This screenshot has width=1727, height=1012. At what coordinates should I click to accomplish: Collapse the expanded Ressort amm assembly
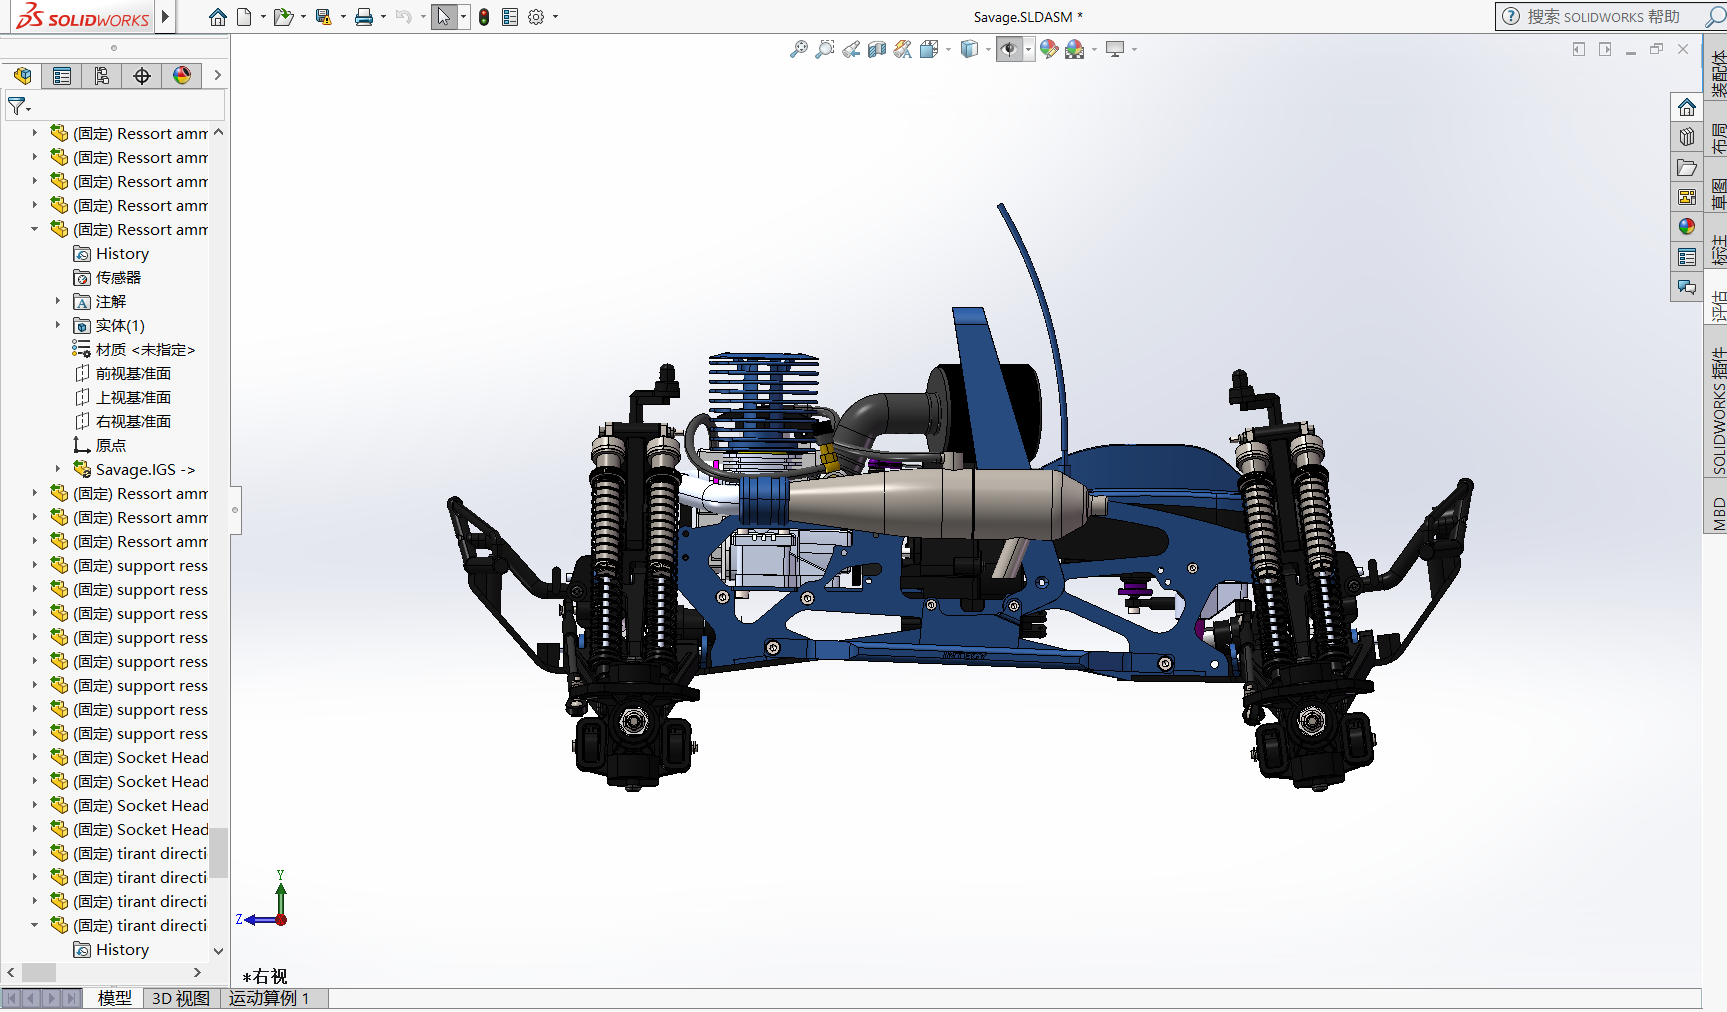coord(34,229)
